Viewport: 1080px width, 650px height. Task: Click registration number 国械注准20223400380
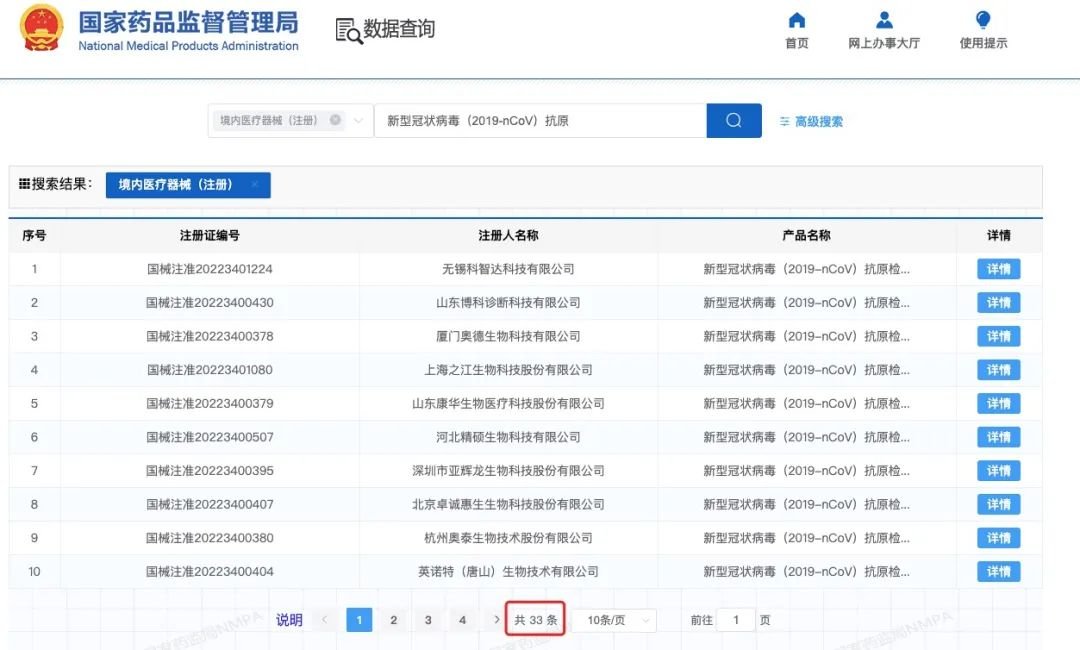(209, 538)
